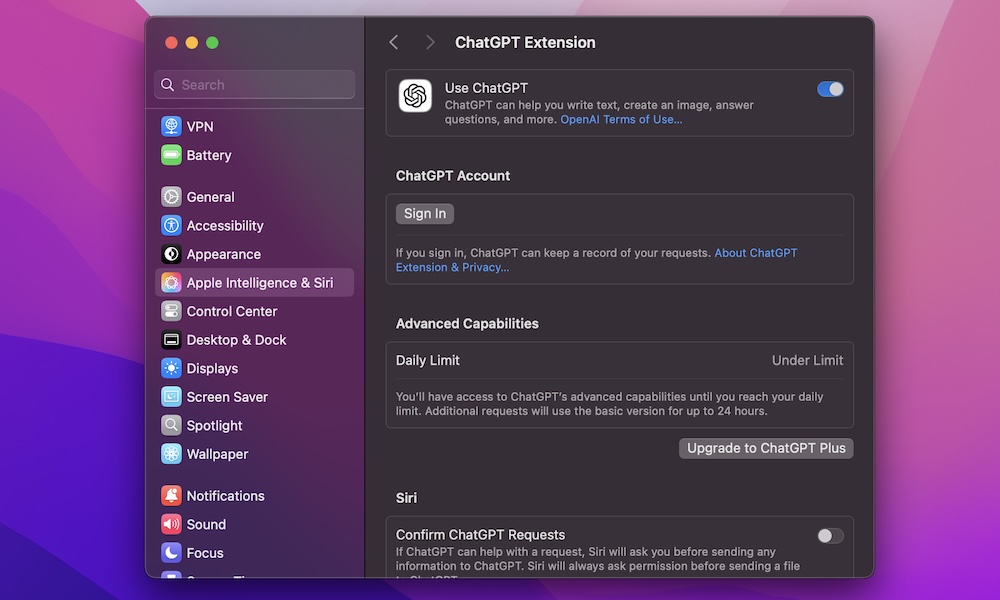Open Apple Intelligence & Siri settings
The height and width of the screenshot is (600, 1000).
point(259,283)
